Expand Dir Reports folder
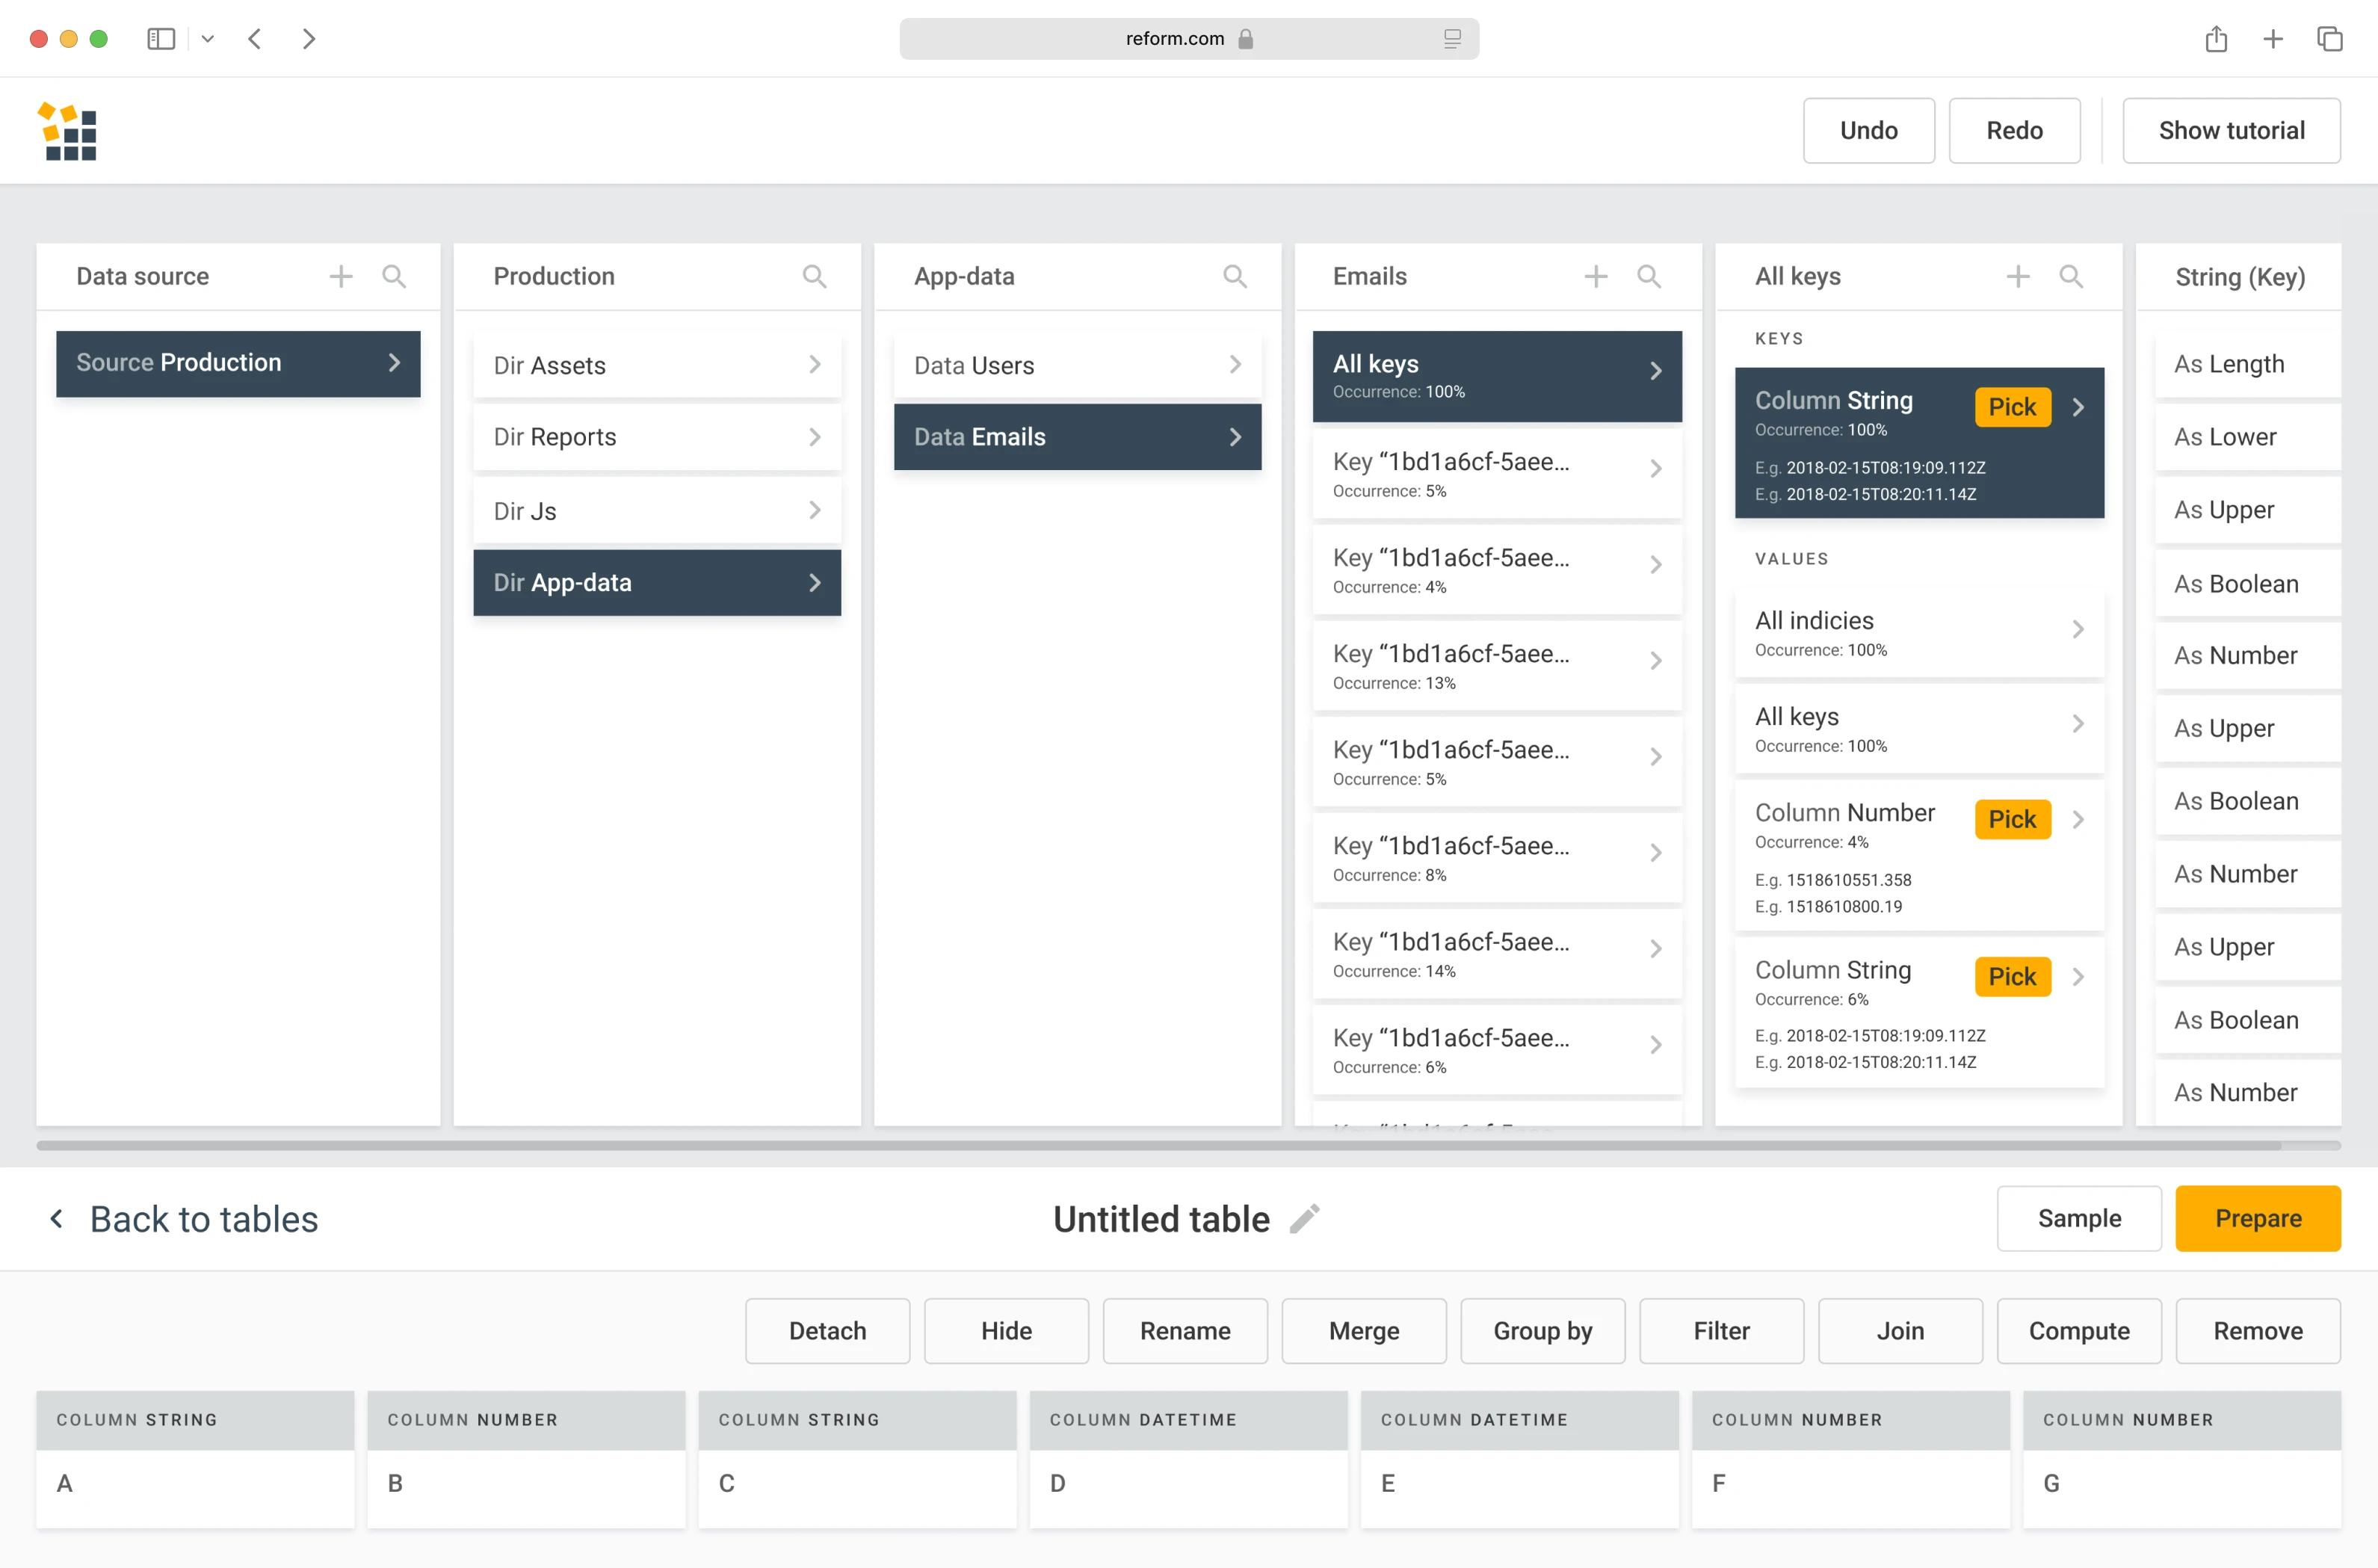The height and width of the screenshot is (1568, 2378). [x=656, y=437]
